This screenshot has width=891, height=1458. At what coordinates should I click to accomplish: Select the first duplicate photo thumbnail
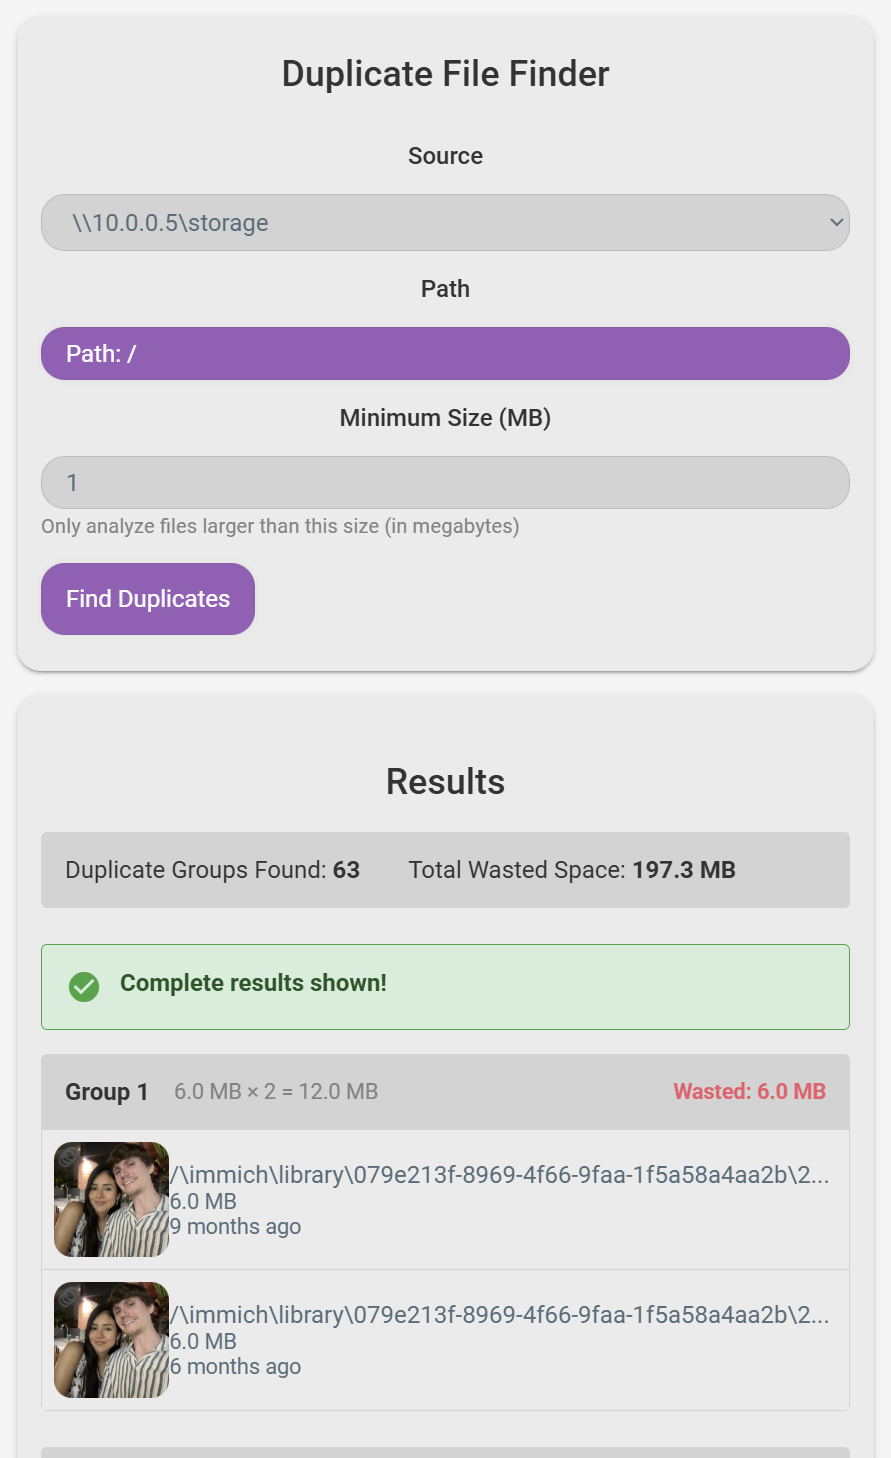coord(111,1199)
